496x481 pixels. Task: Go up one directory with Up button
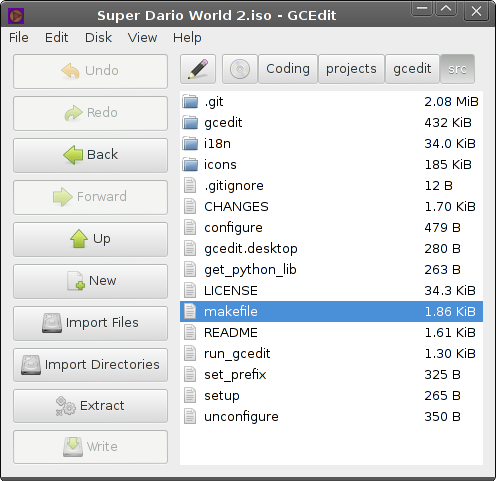[90, 239]
